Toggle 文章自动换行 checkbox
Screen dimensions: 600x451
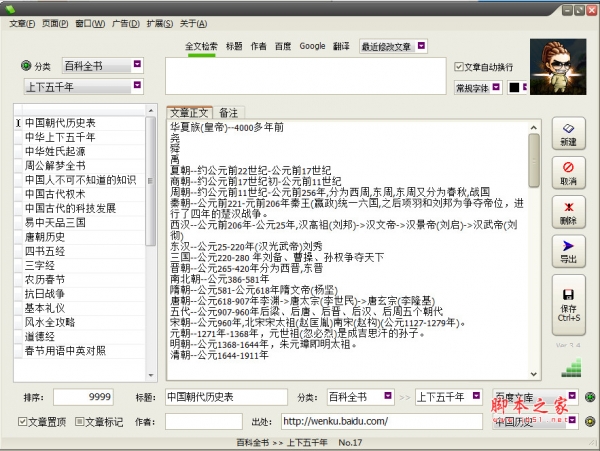461,67
